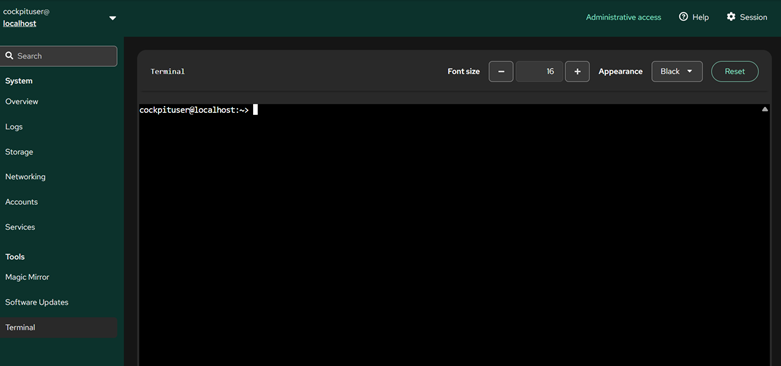The height and width of the screenshot is (366, 781).
Task: Click the Tools section heading
Action: [x=15, y=257]
